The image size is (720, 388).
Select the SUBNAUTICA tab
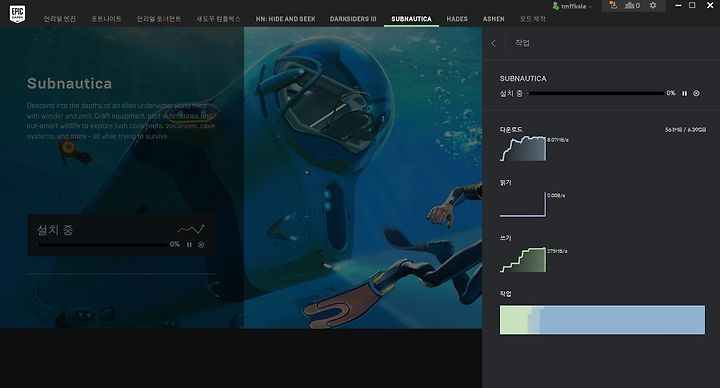click(411, 19)
